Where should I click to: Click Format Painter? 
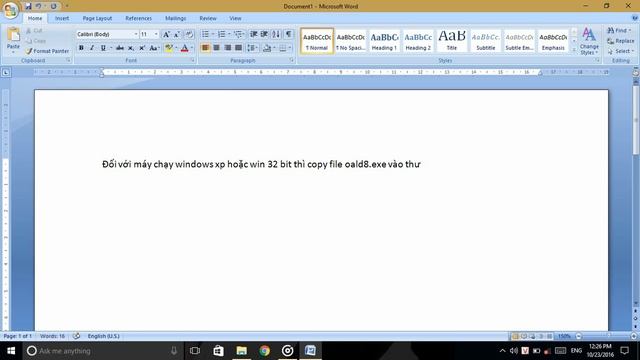(x=47, y=51)
